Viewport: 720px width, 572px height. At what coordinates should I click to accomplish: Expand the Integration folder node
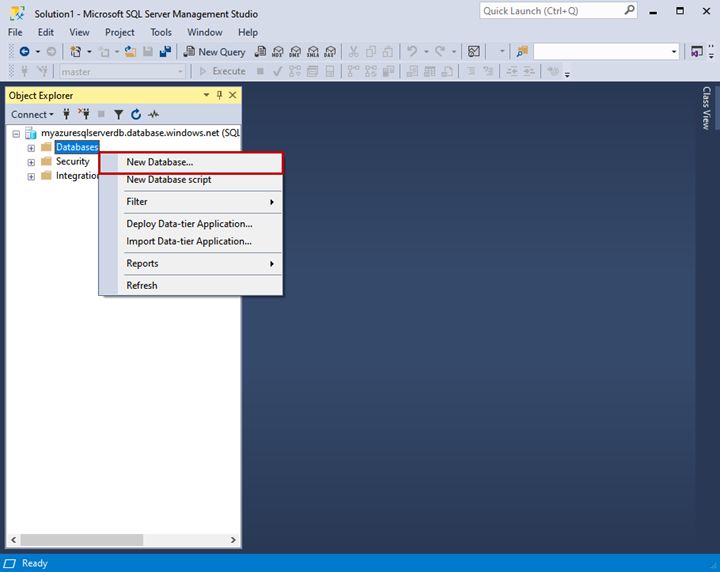(31, 176)
